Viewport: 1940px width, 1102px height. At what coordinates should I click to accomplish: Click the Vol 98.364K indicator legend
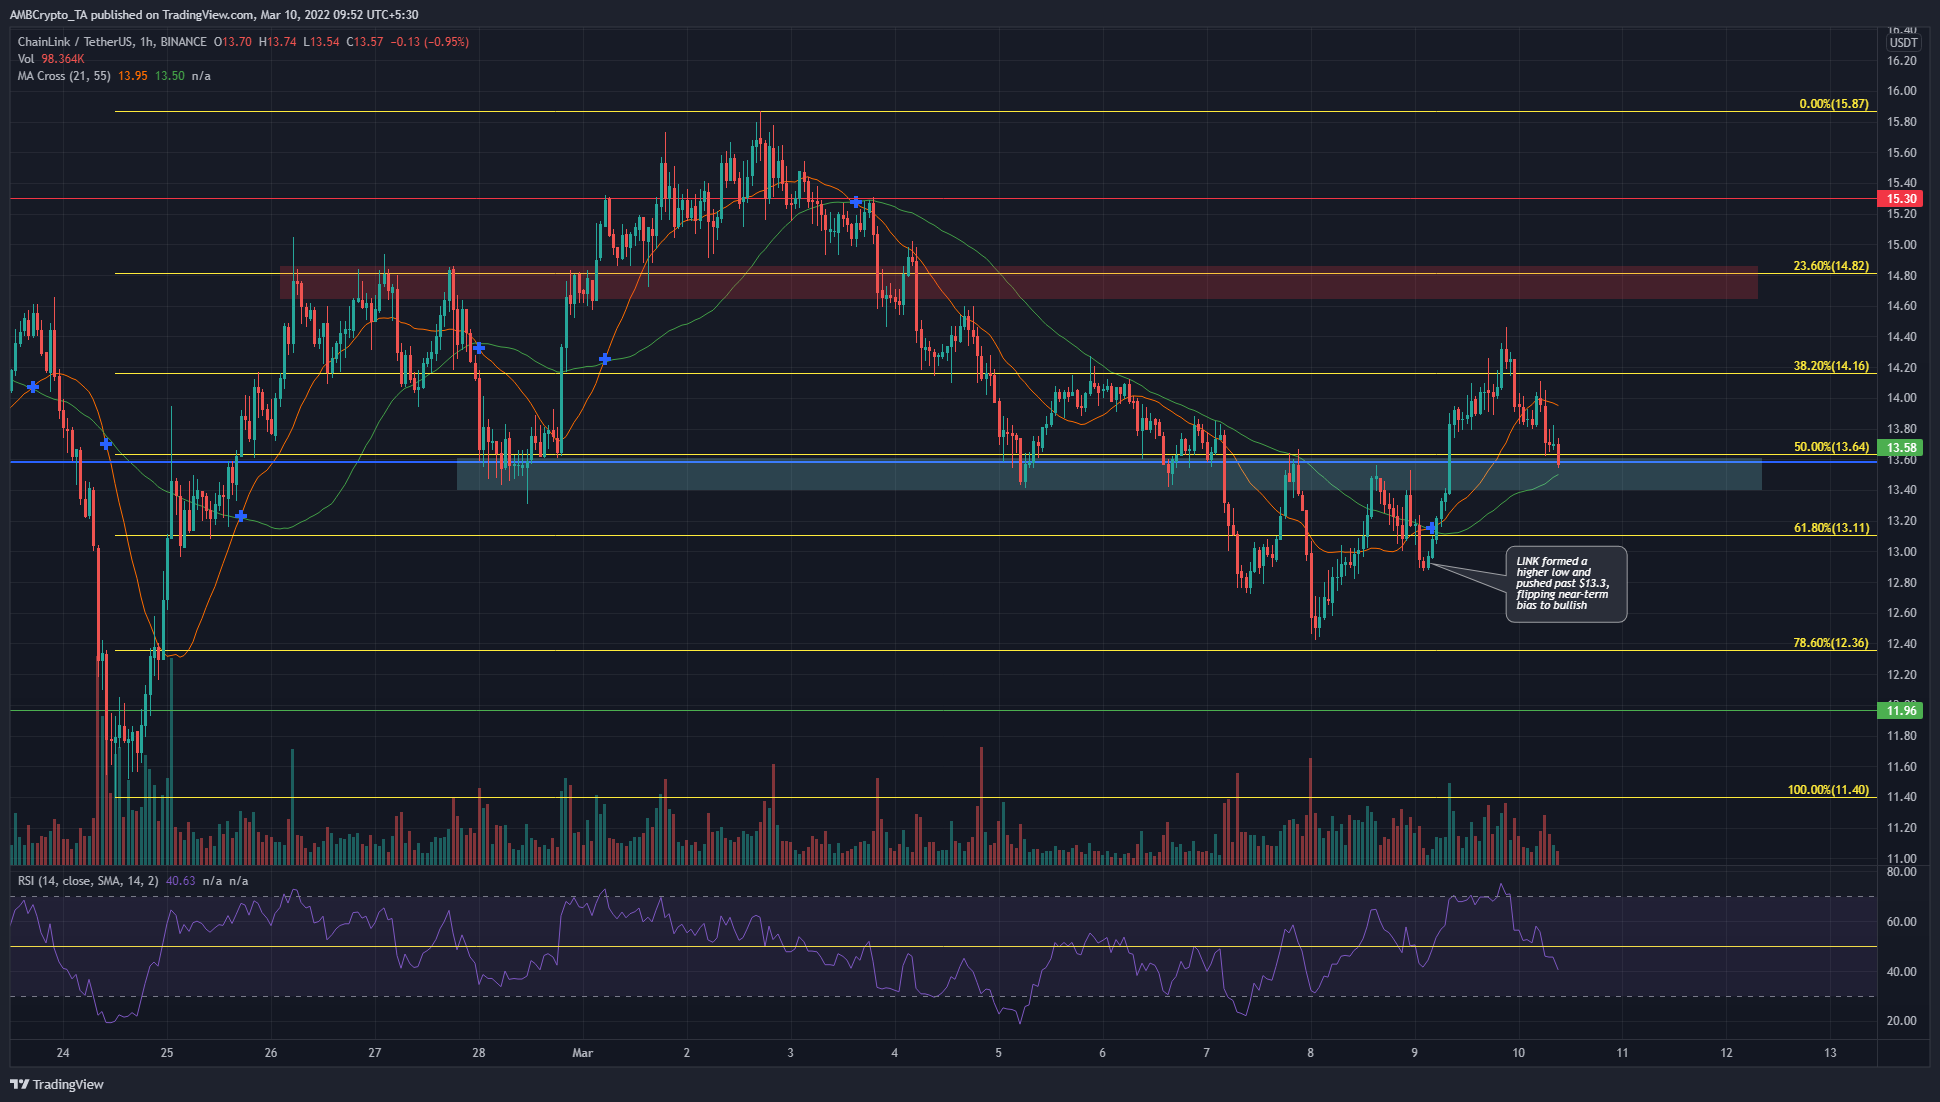tap(51, 59)
